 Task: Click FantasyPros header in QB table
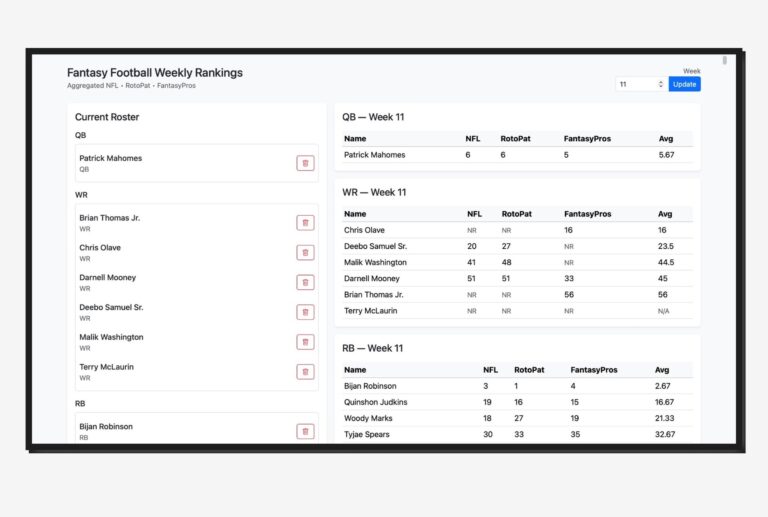pos(587,139)
